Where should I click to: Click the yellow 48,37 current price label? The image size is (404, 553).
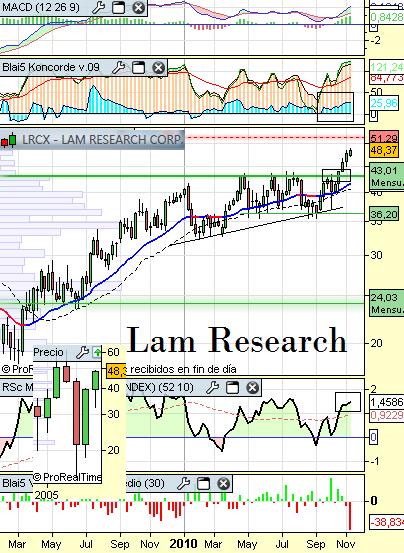pyautogui.click(x=384, y=150)
